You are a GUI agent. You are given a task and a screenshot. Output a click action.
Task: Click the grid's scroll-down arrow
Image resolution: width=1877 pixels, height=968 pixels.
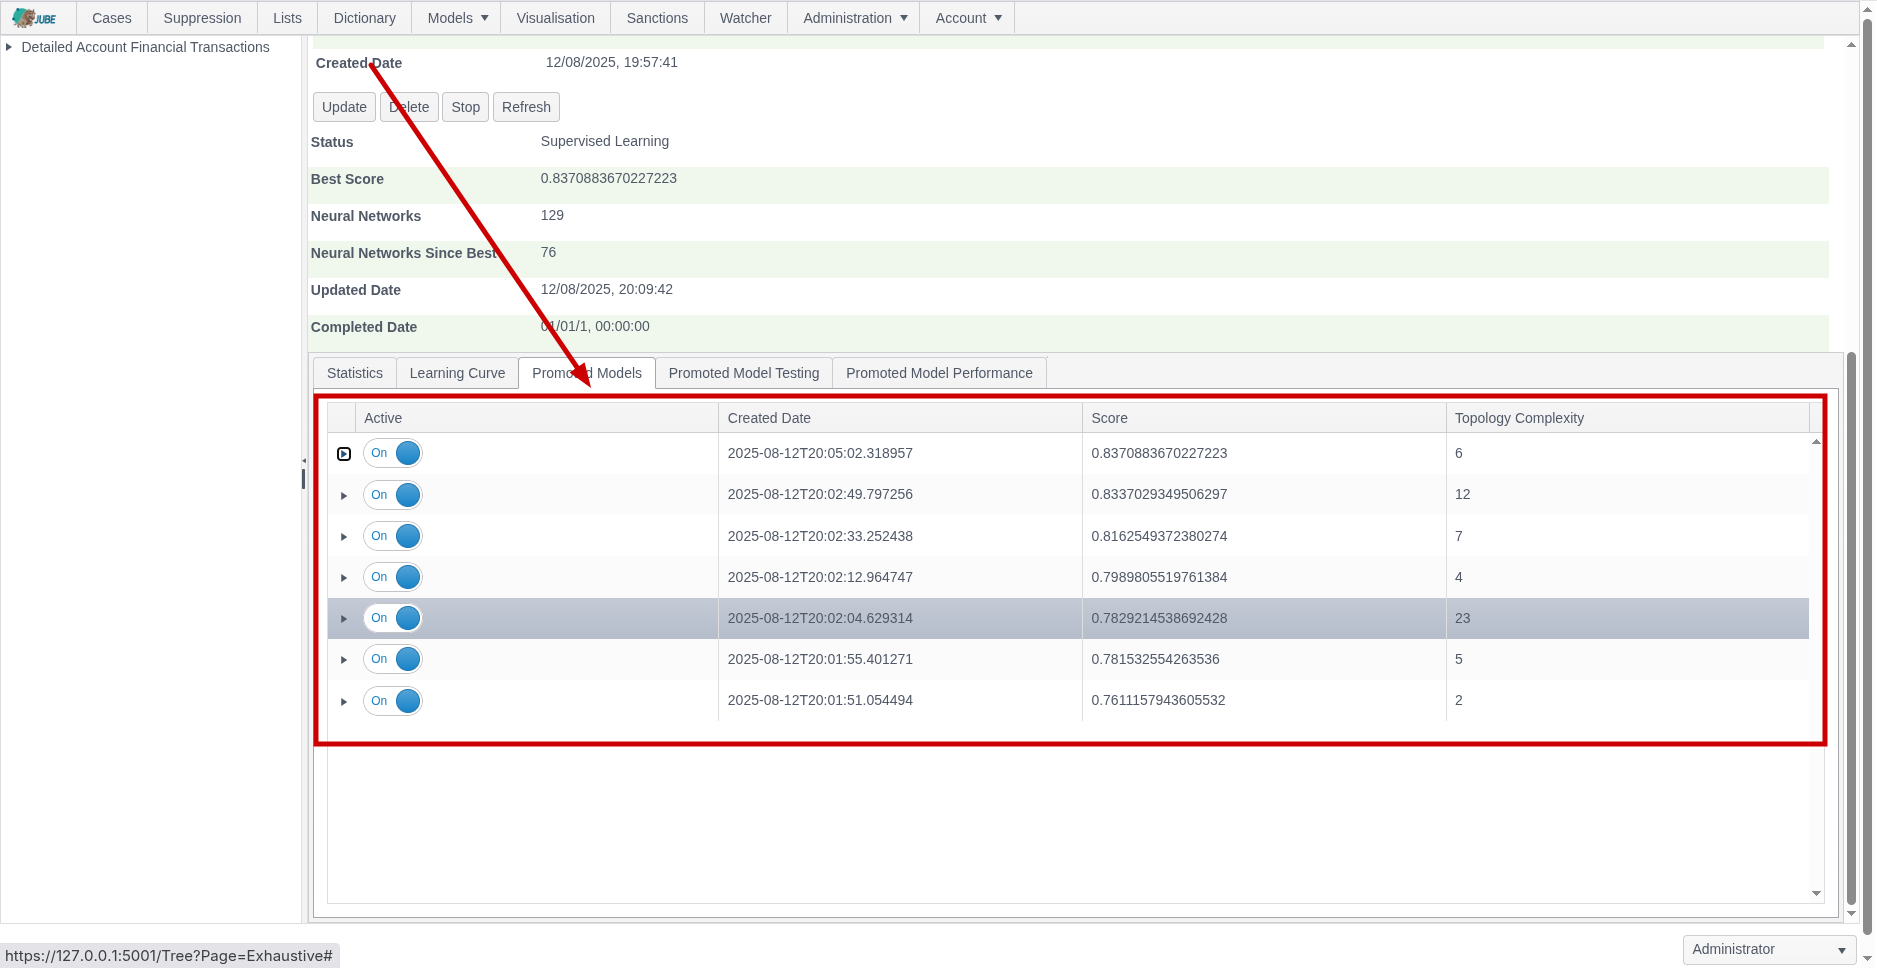tap(1816, 894)
